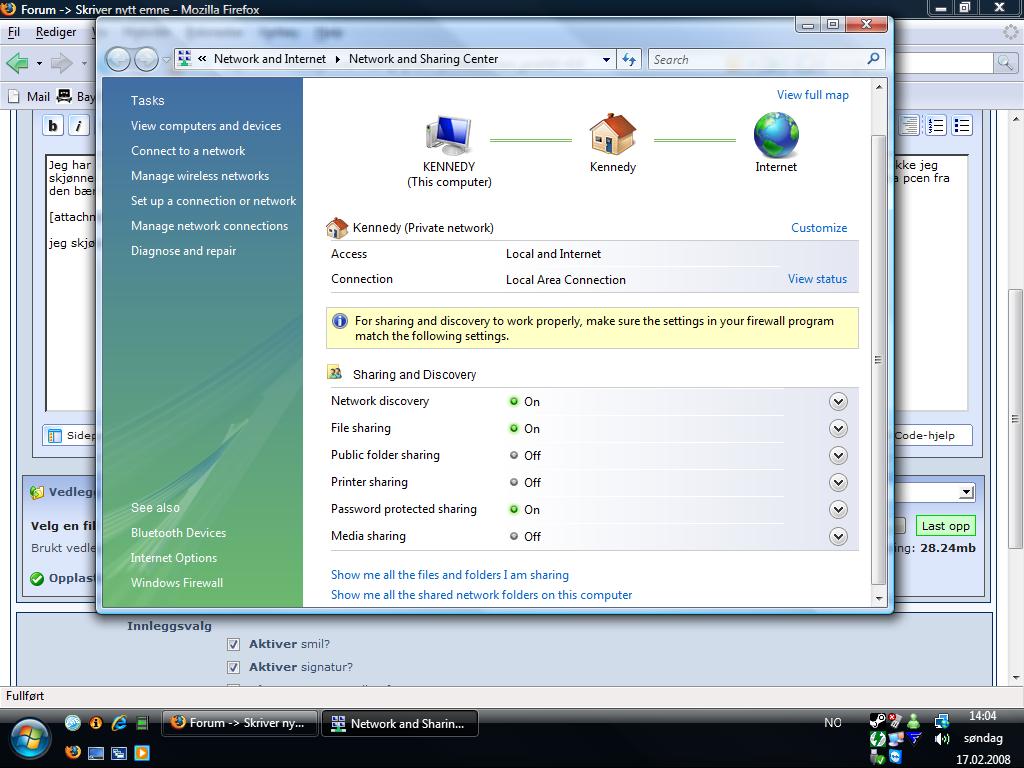The image size is (1024, 768).
Task: Expand the Media sharing settings
Action: (x=838, y=536)
